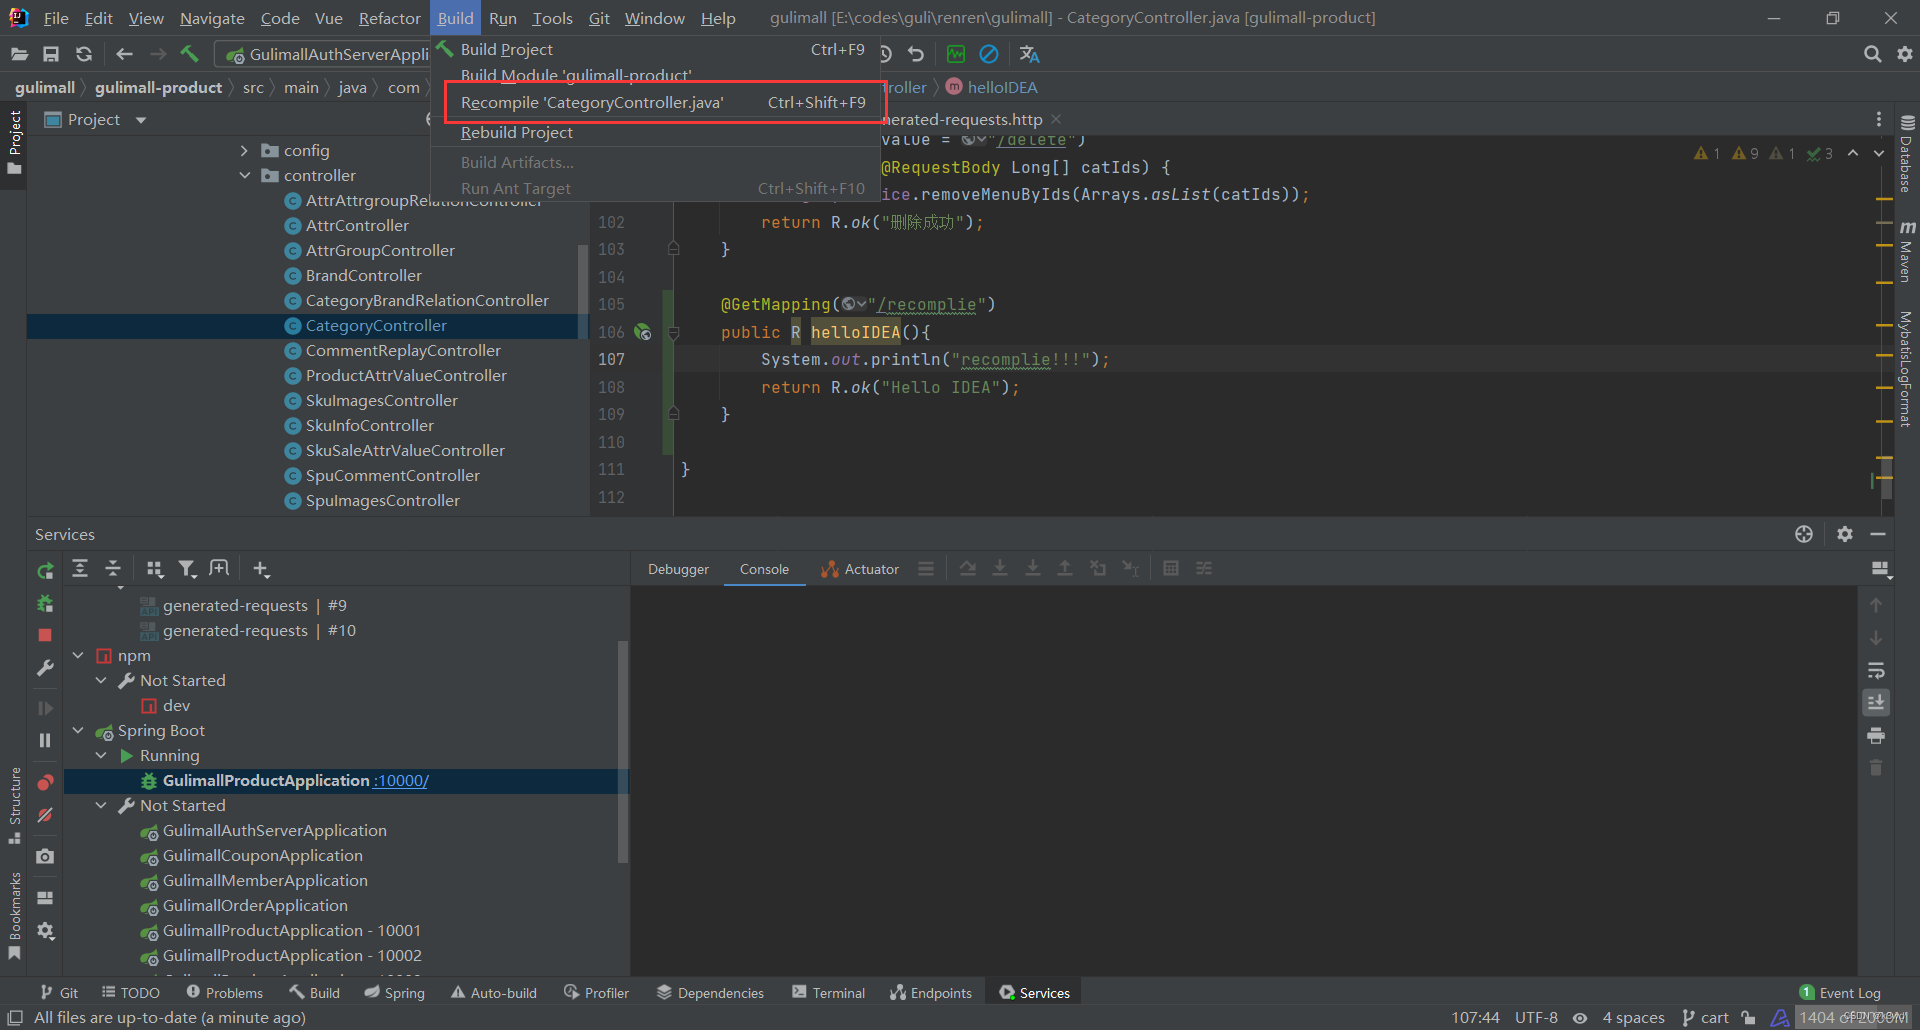Click the Step Over debugger icon

967,568
